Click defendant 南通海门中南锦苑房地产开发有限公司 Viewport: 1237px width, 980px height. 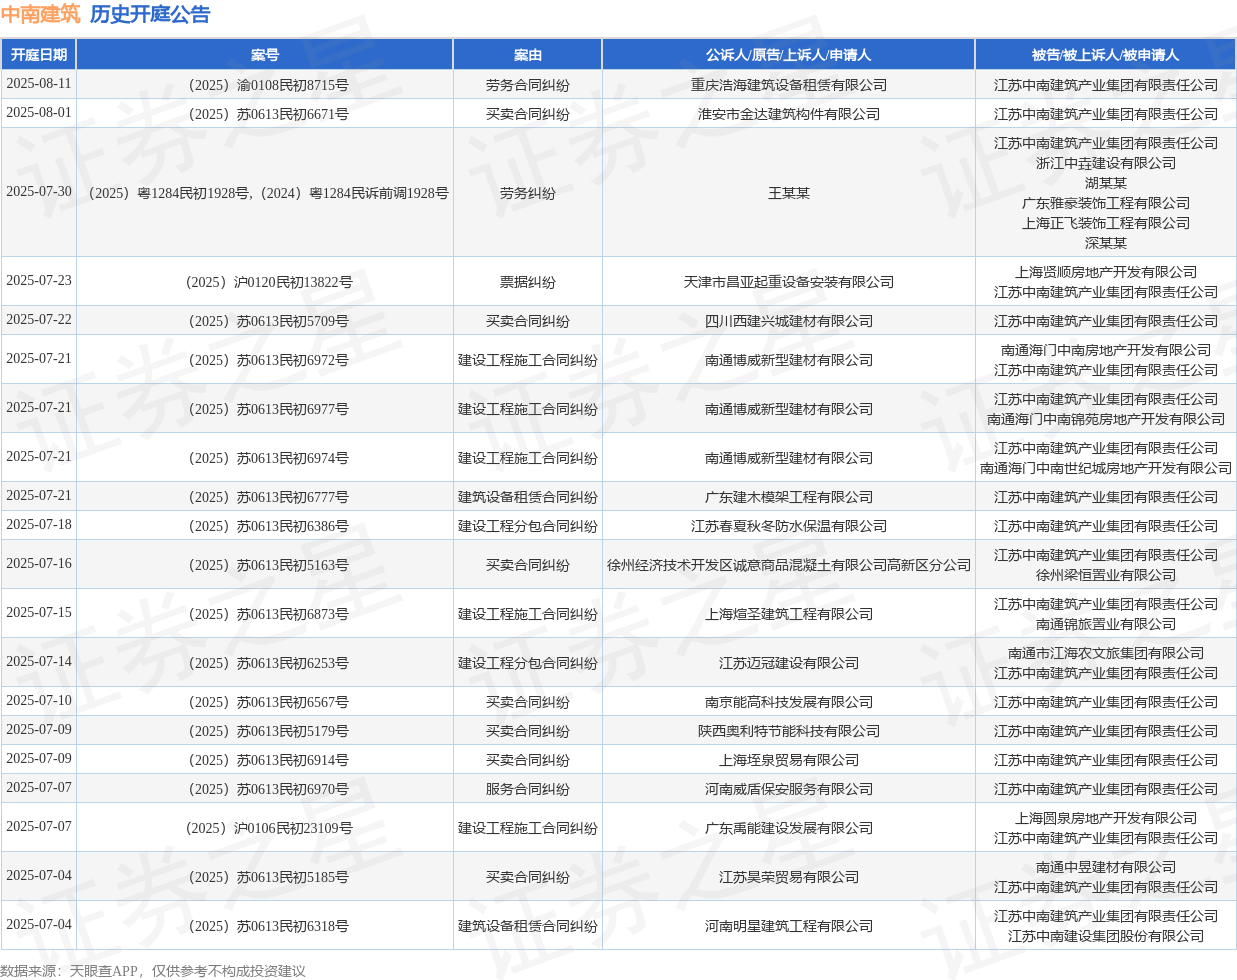1106,419
